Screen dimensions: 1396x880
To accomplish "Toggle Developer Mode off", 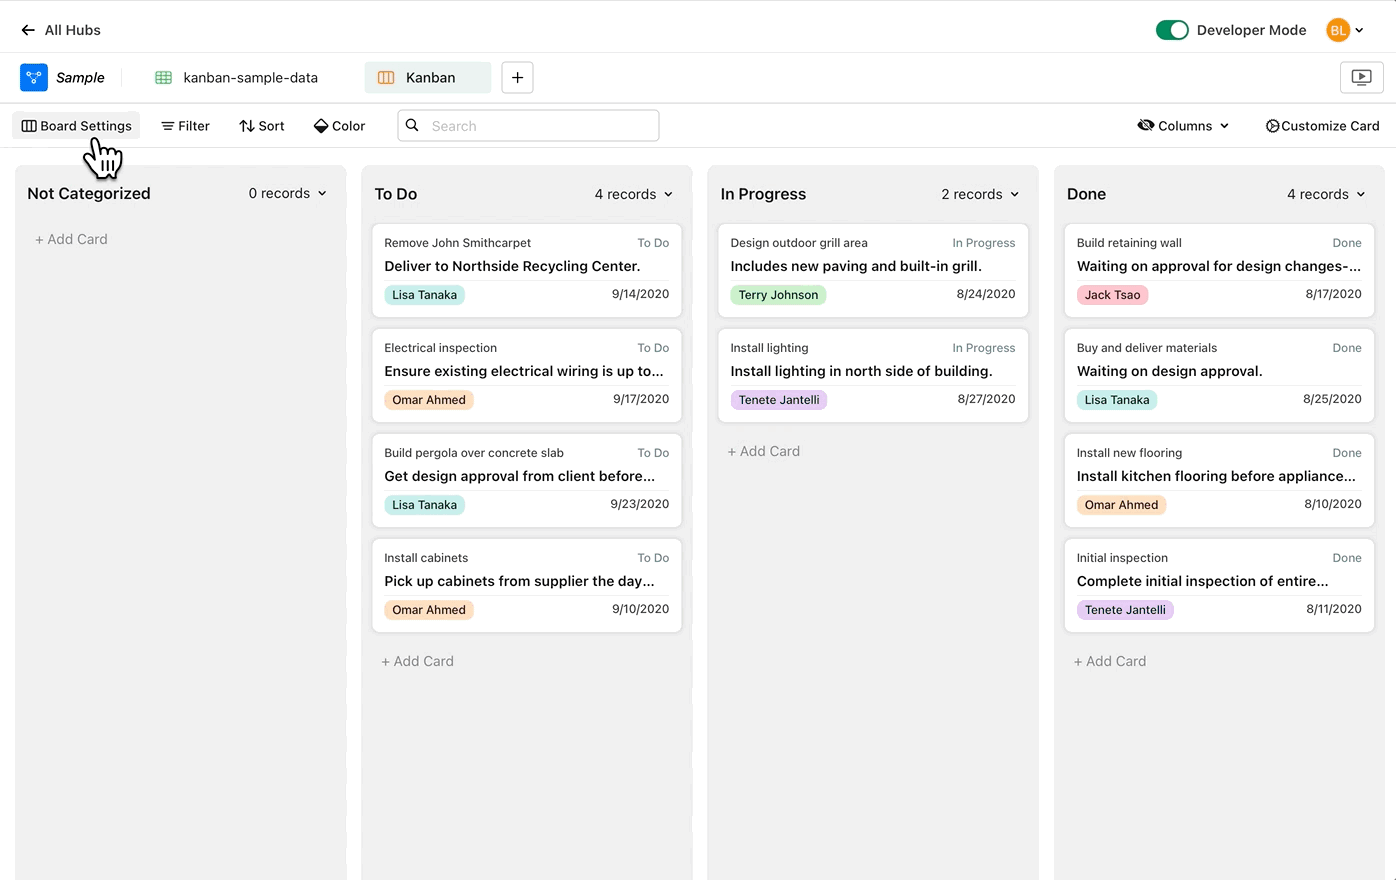I will pyautogui.click(x=1171, y=30).
